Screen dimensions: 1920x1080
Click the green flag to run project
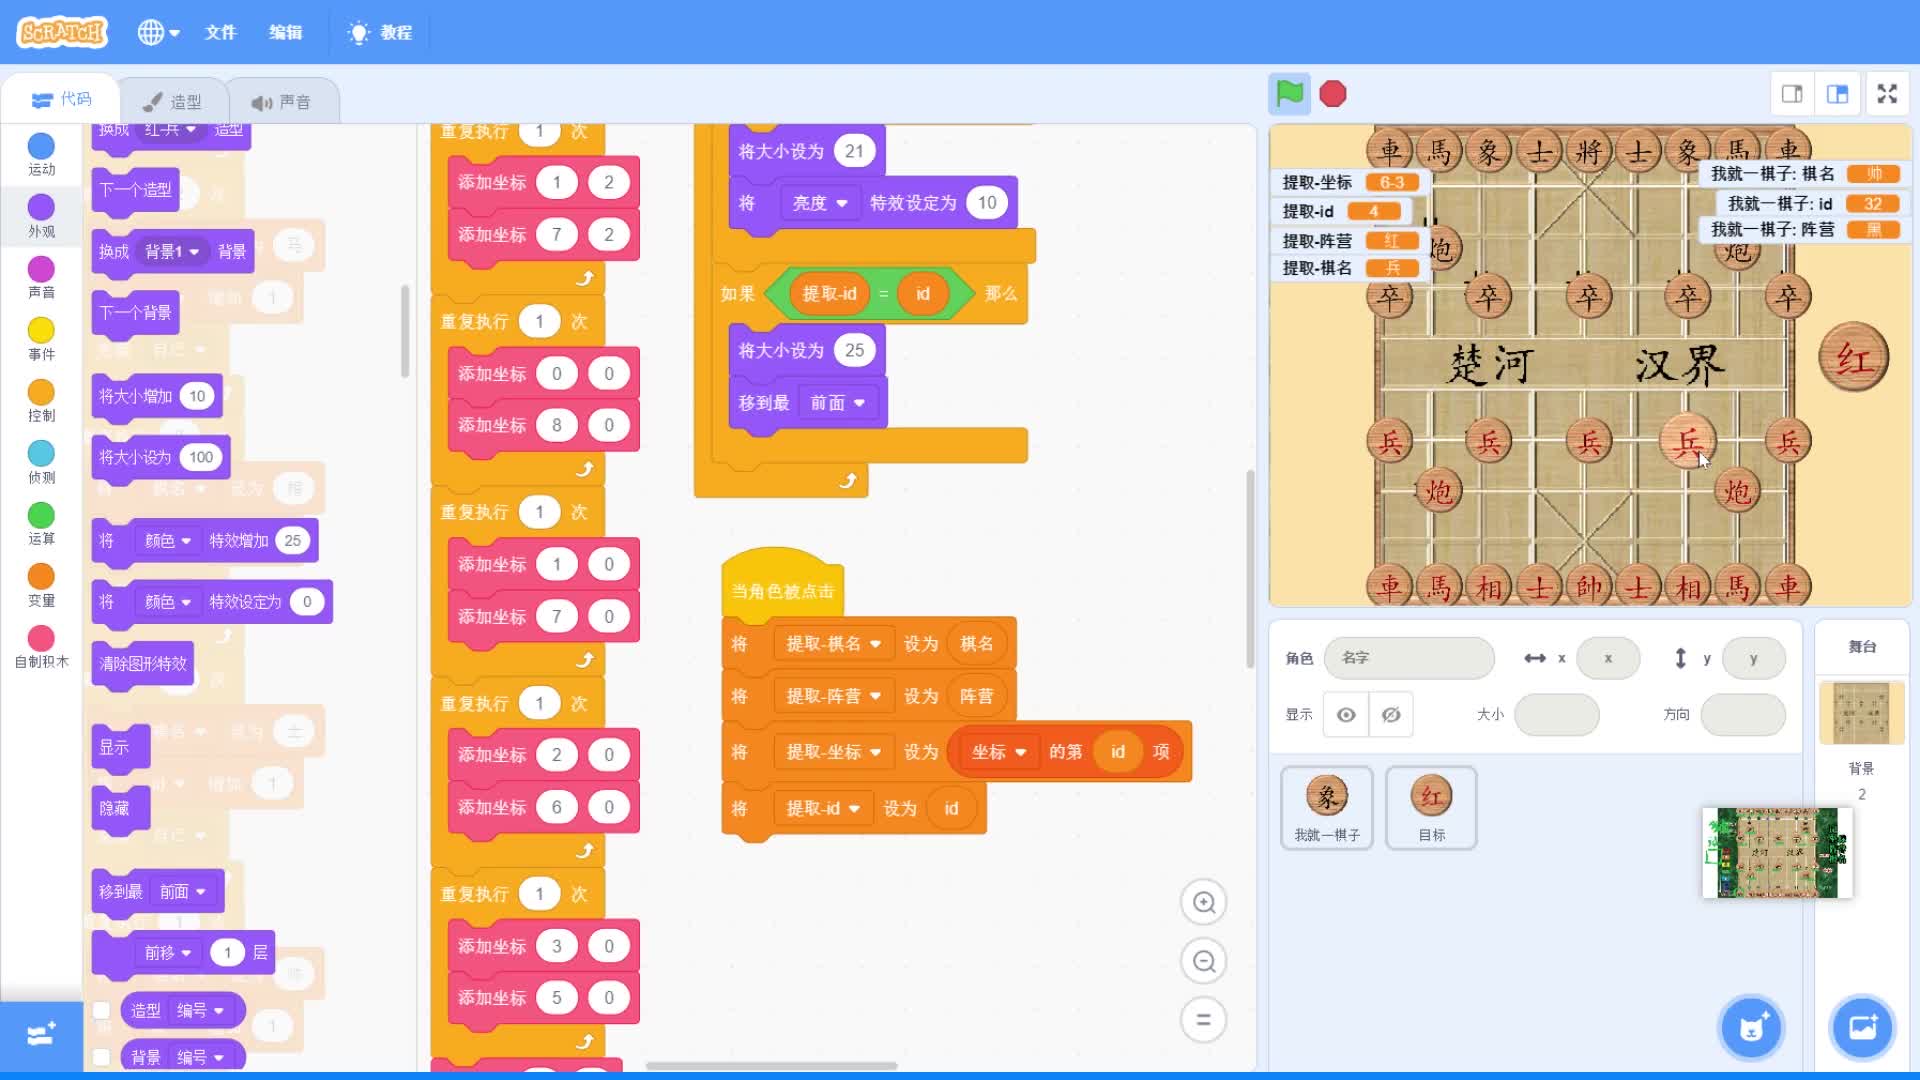(x=1290, y=94)
